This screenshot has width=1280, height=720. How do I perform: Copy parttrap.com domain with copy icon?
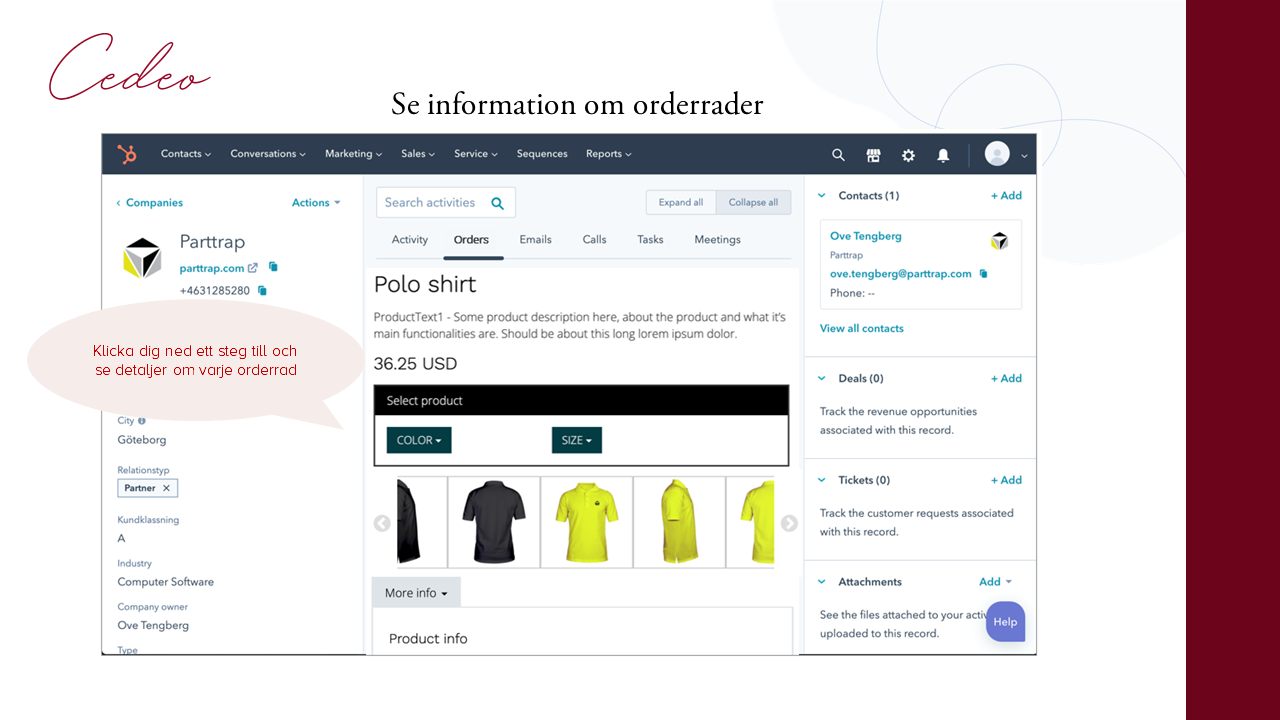(x=273, y=267)
